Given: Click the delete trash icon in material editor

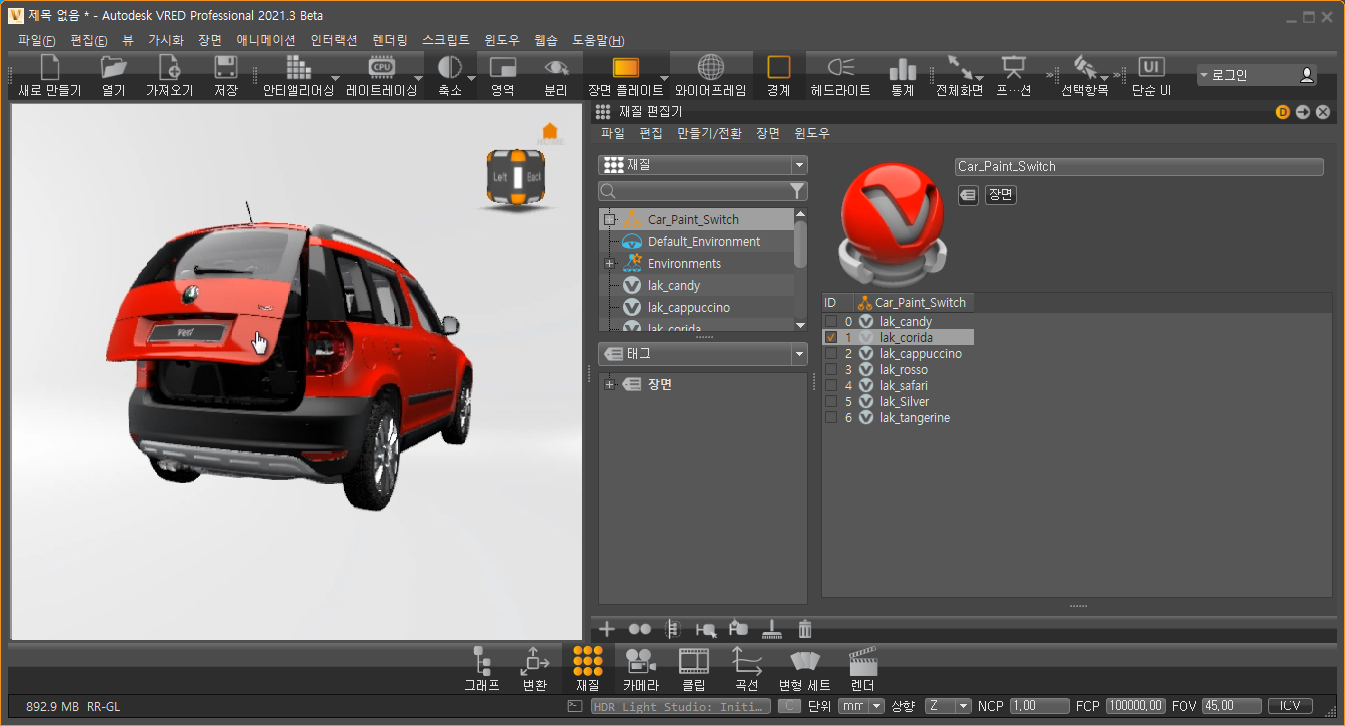Looking at the screenshot, I should 805,629.
